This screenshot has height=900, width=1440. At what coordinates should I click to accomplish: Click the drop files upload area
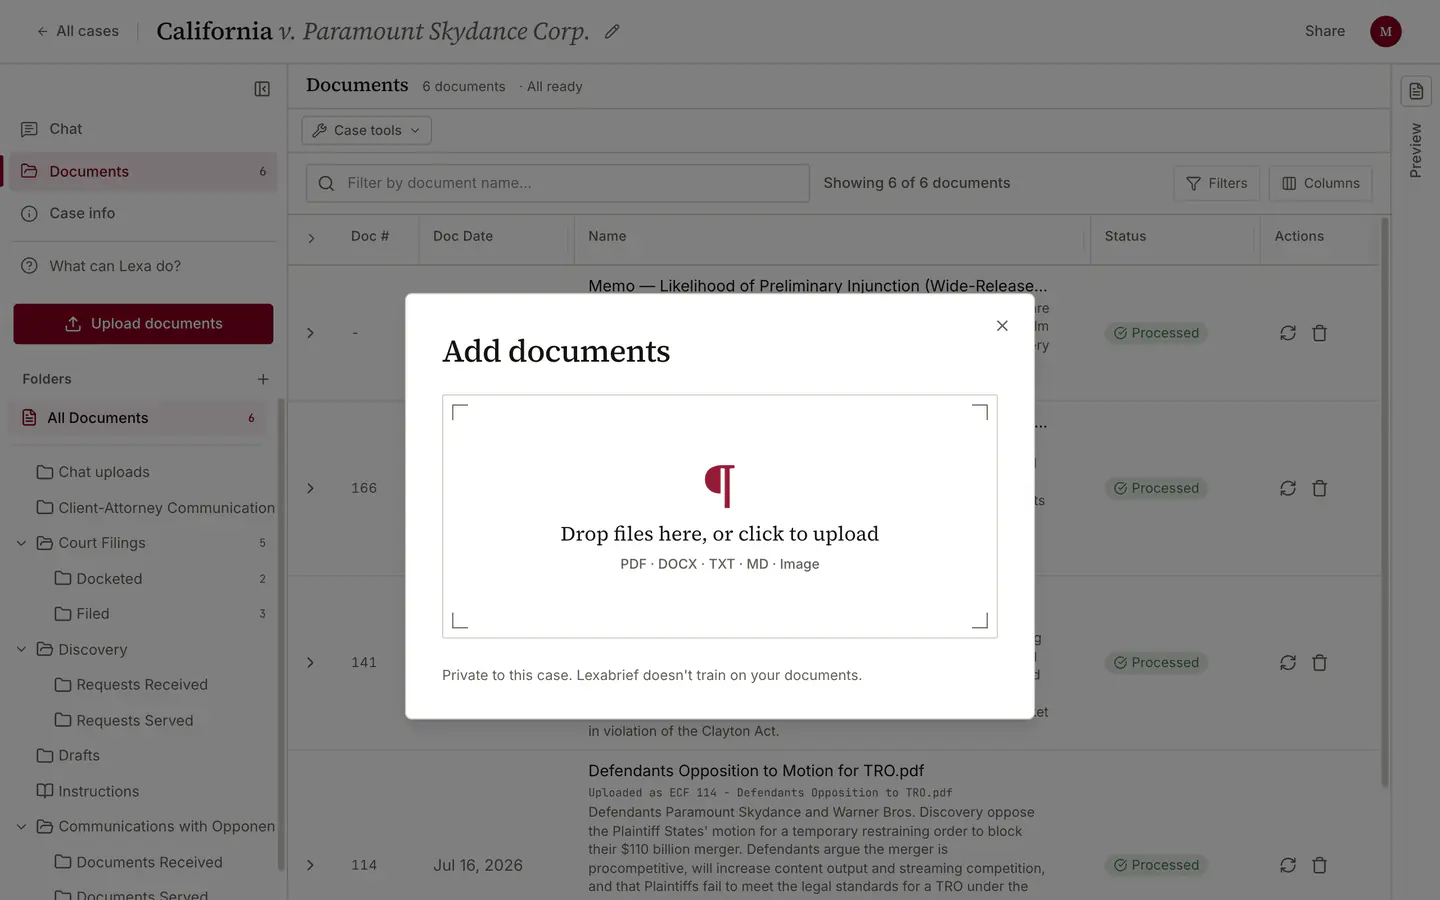(x=720, y=516)
